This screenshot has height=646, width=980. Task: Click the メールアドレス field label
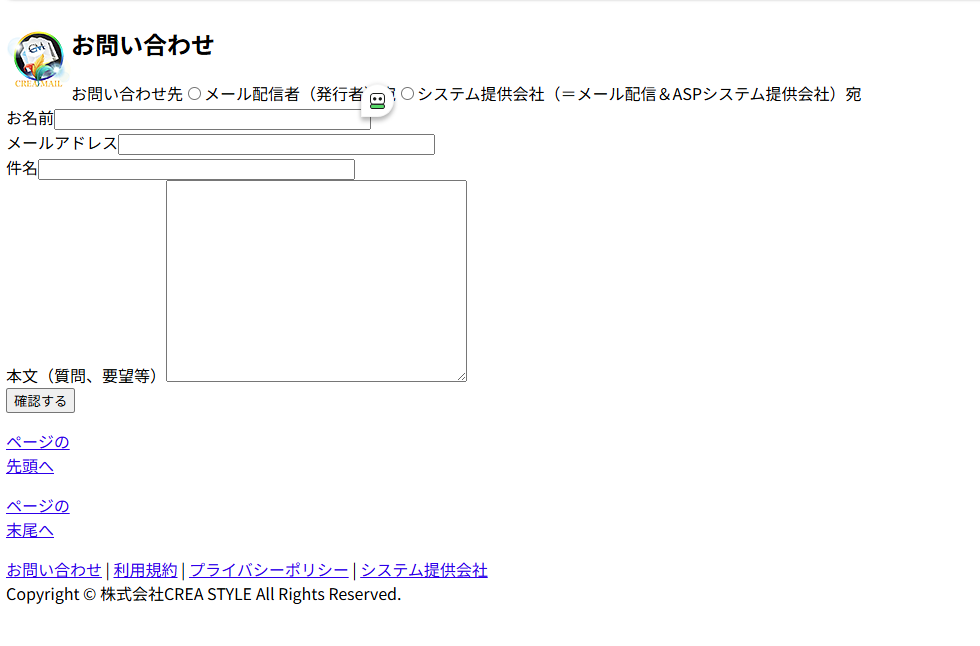pyautogui.click(x=62, y=144)
